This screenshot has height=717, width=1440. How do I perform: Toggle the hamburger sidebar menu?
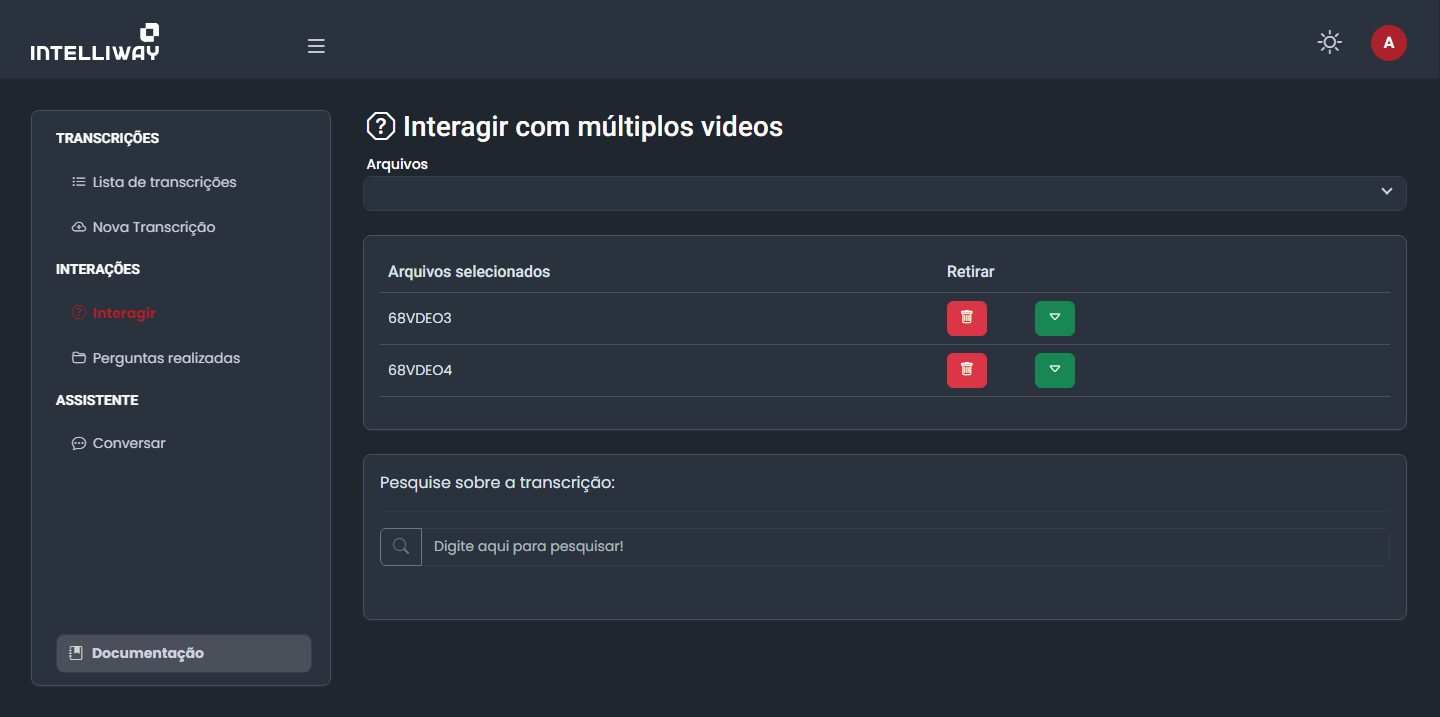pos(316,46)
